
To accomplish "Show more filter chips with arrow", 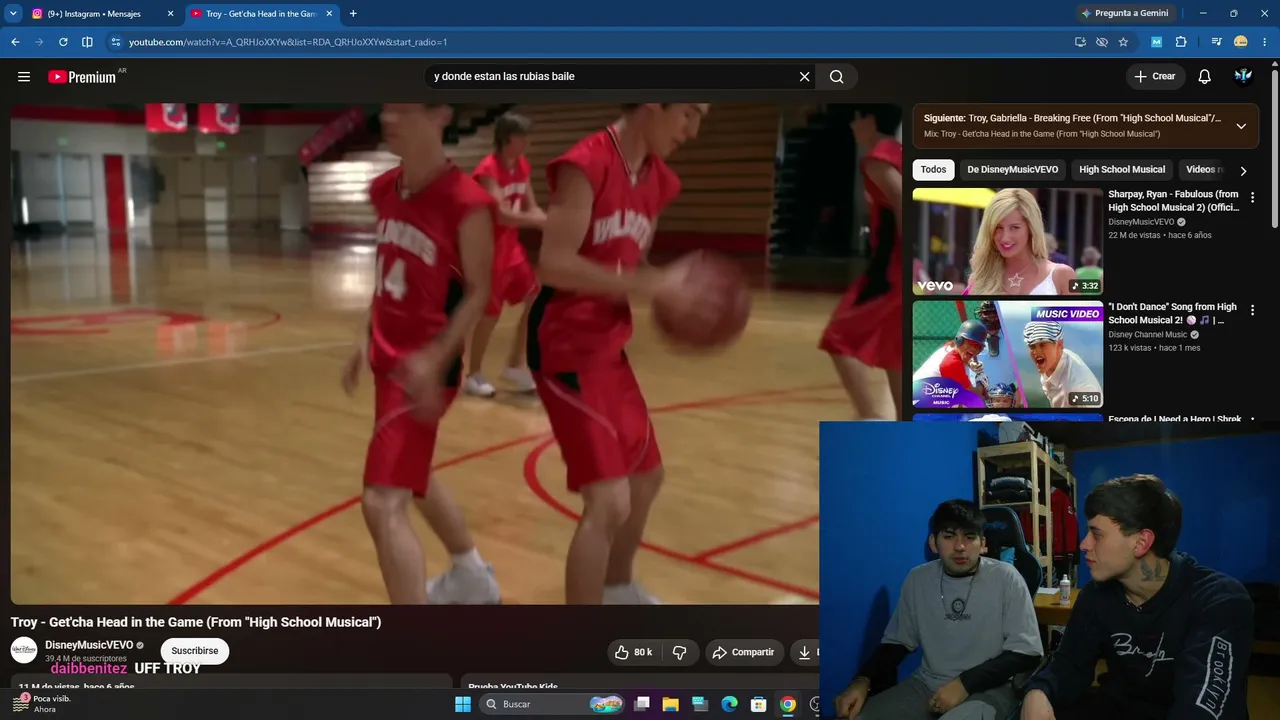I will click(x=1243, y=171).
